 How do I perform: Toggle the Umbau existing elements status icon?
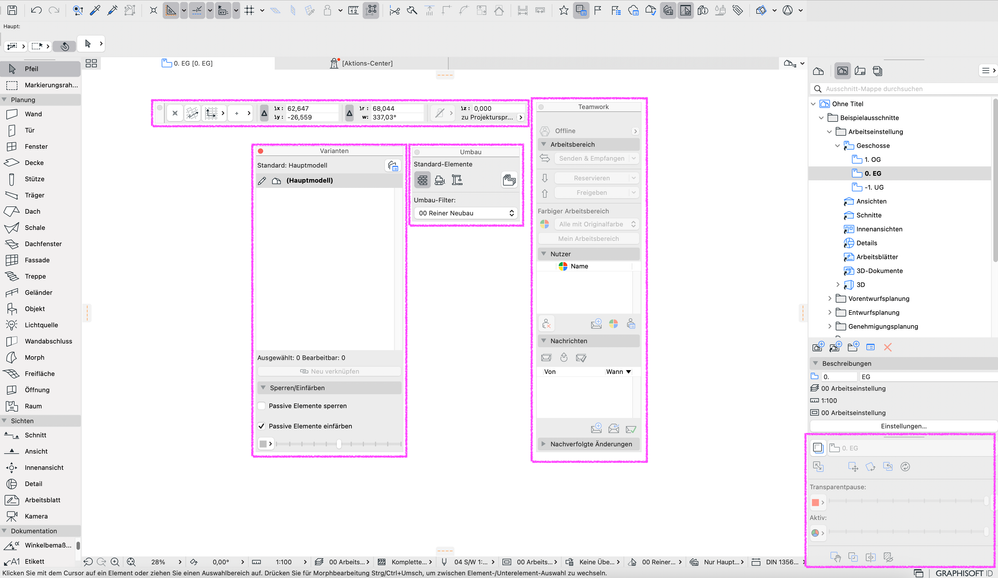coord(423,180)
